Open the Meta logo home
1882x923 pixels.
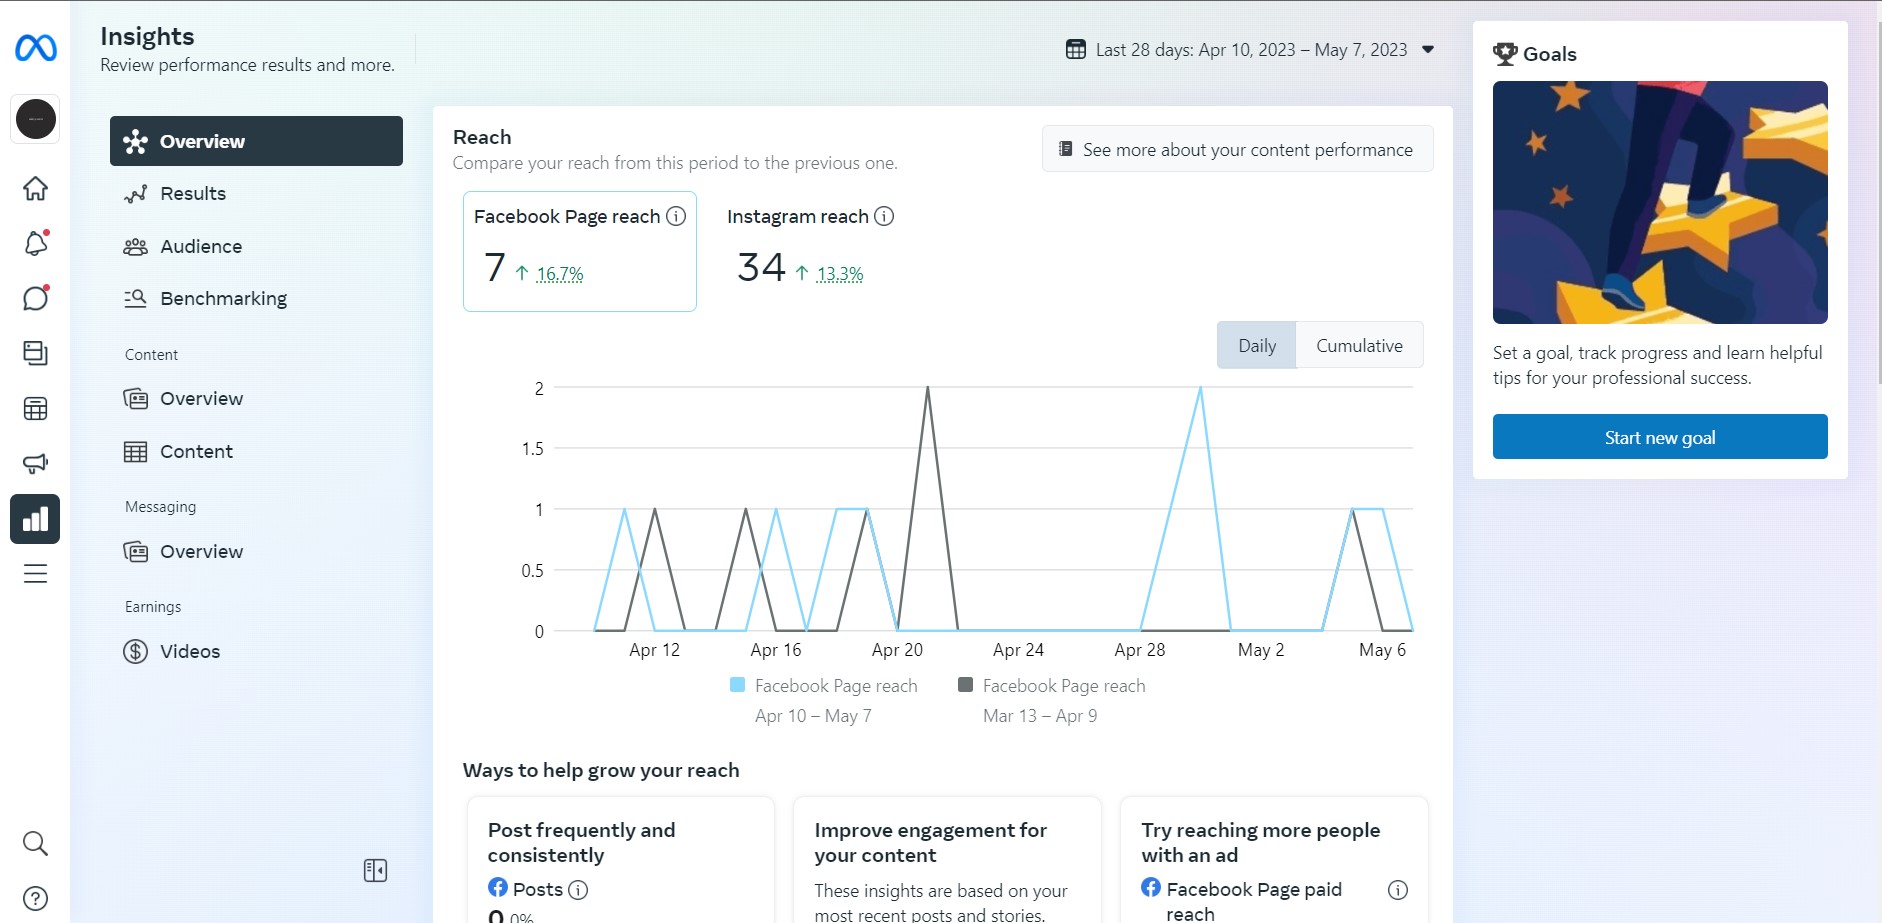coord(36,48)
